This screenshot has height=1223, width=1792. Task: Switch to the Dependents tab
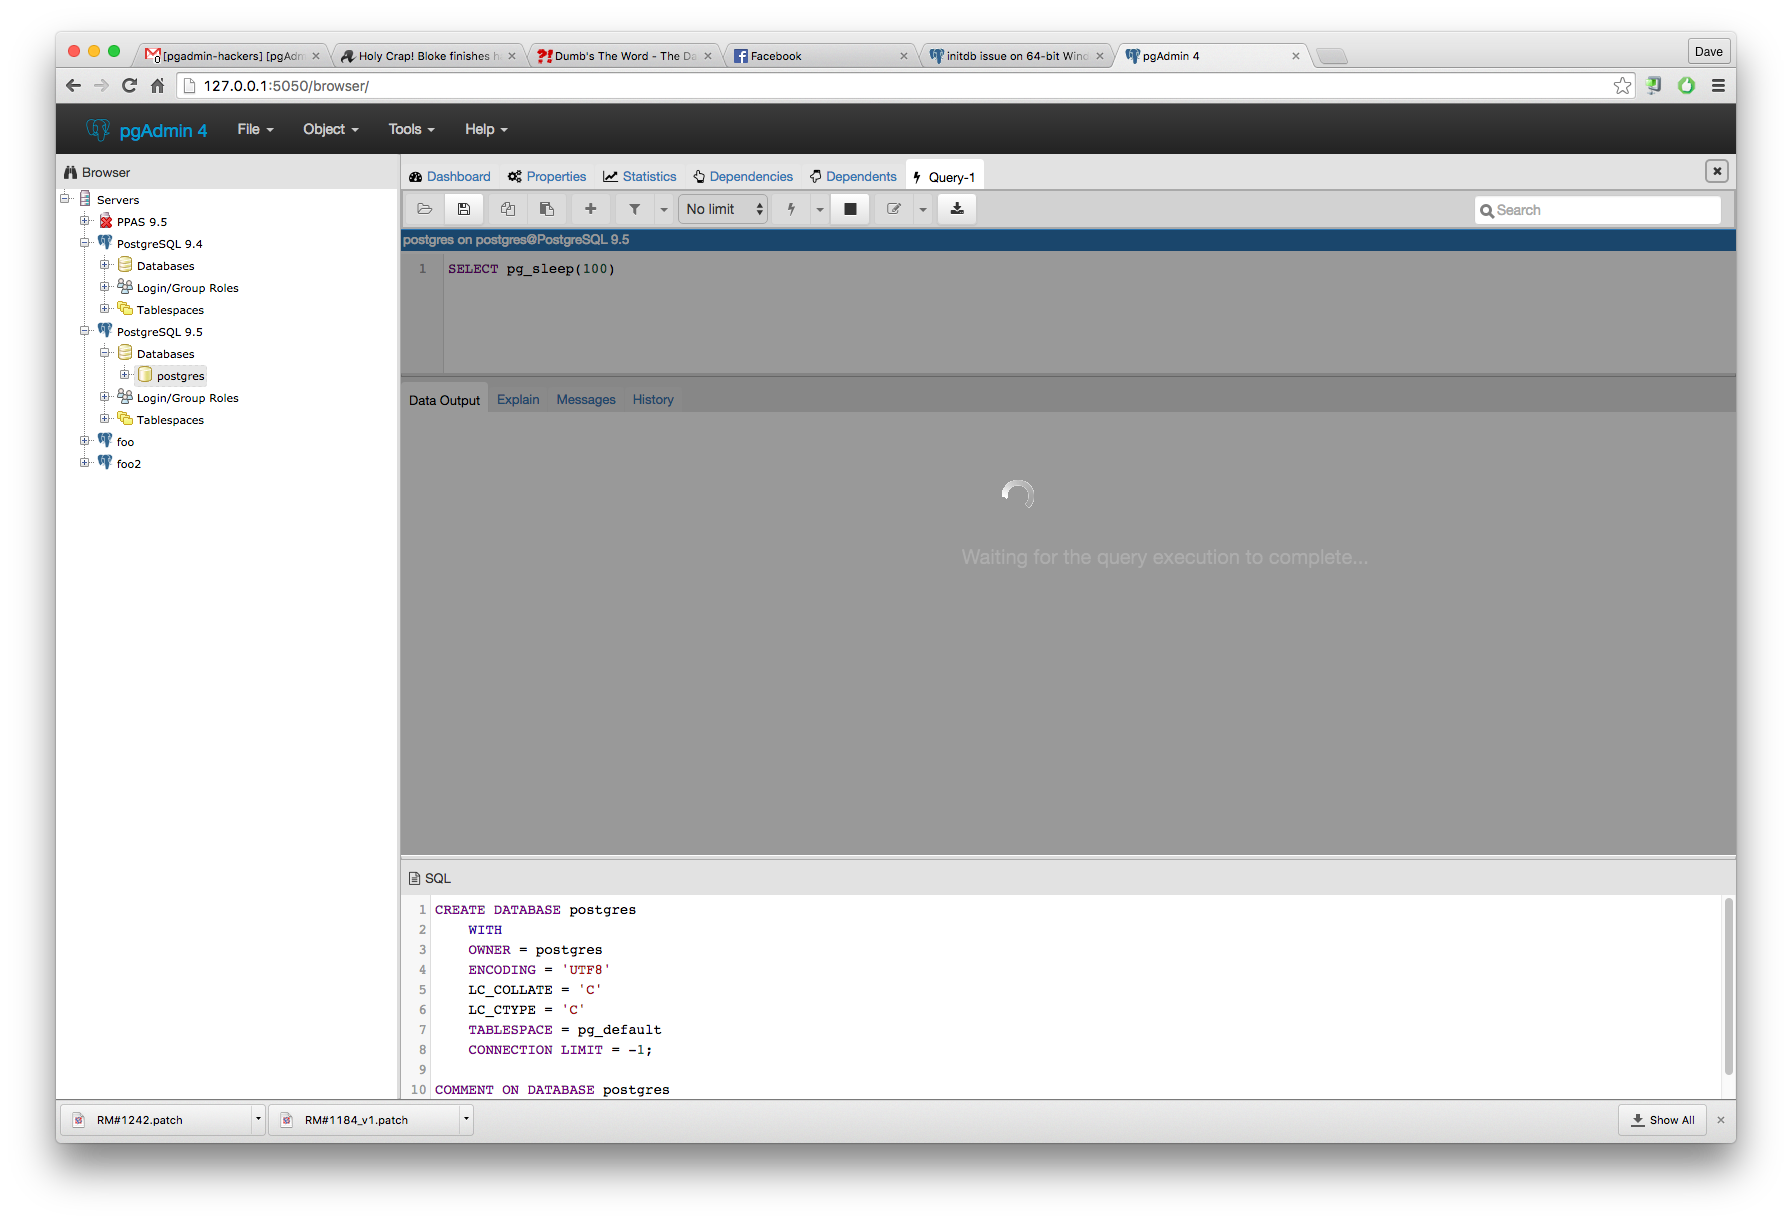(853, 177)
